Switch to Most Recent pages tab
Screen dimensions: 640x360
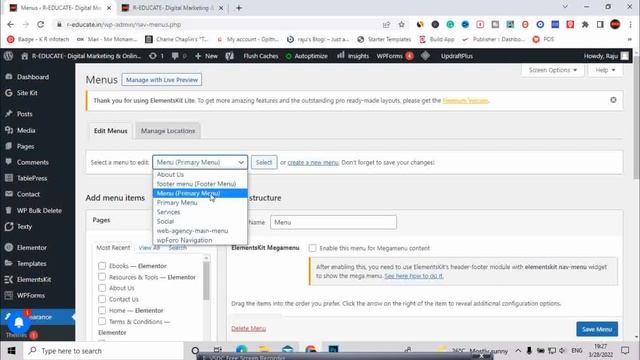pos(113,248)
